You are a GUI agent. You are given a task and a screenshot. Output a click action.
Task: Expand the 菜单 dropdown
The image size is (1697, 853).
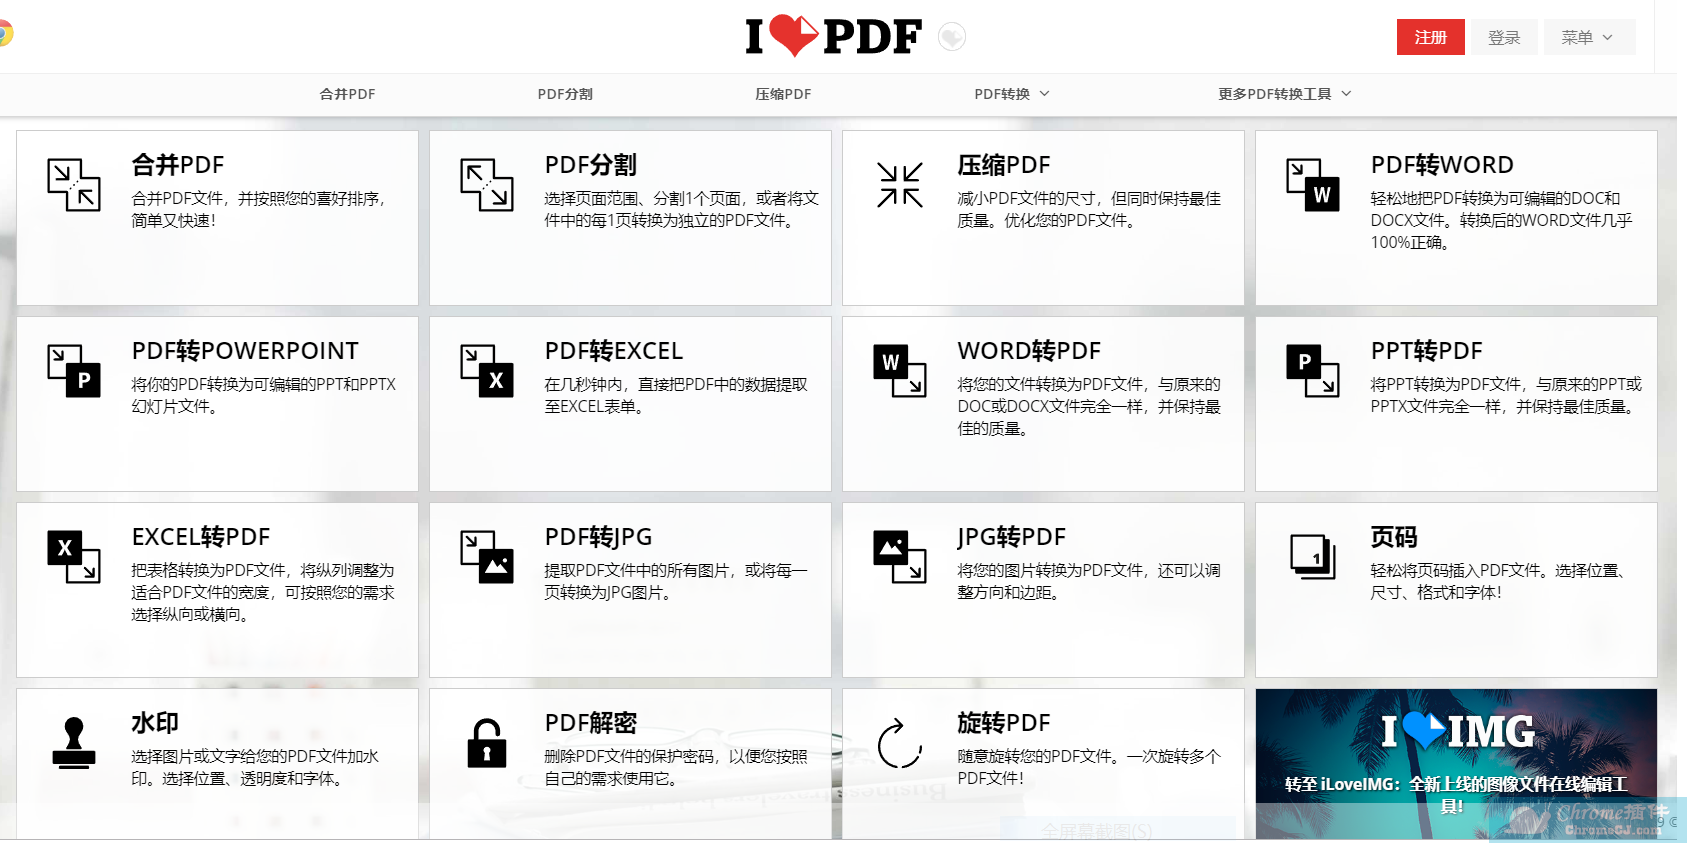click(1589, 37)
